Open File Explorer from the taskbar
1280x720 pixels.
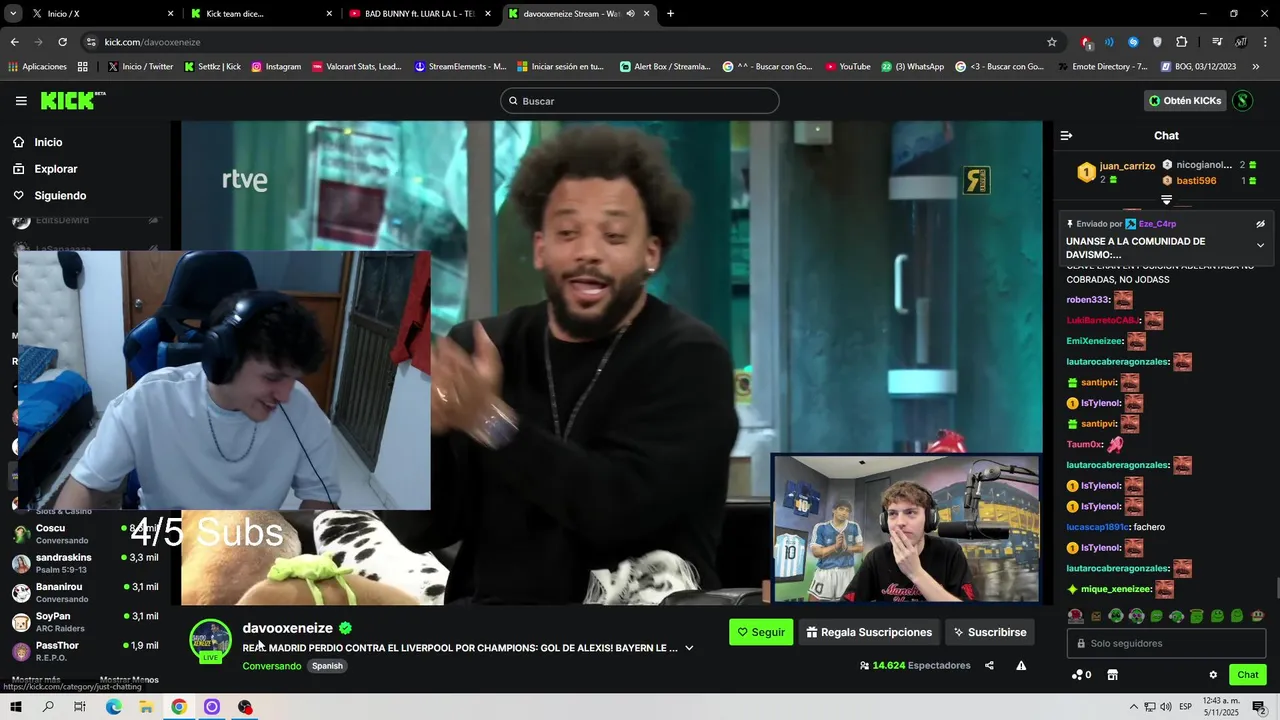coord(146,707)
